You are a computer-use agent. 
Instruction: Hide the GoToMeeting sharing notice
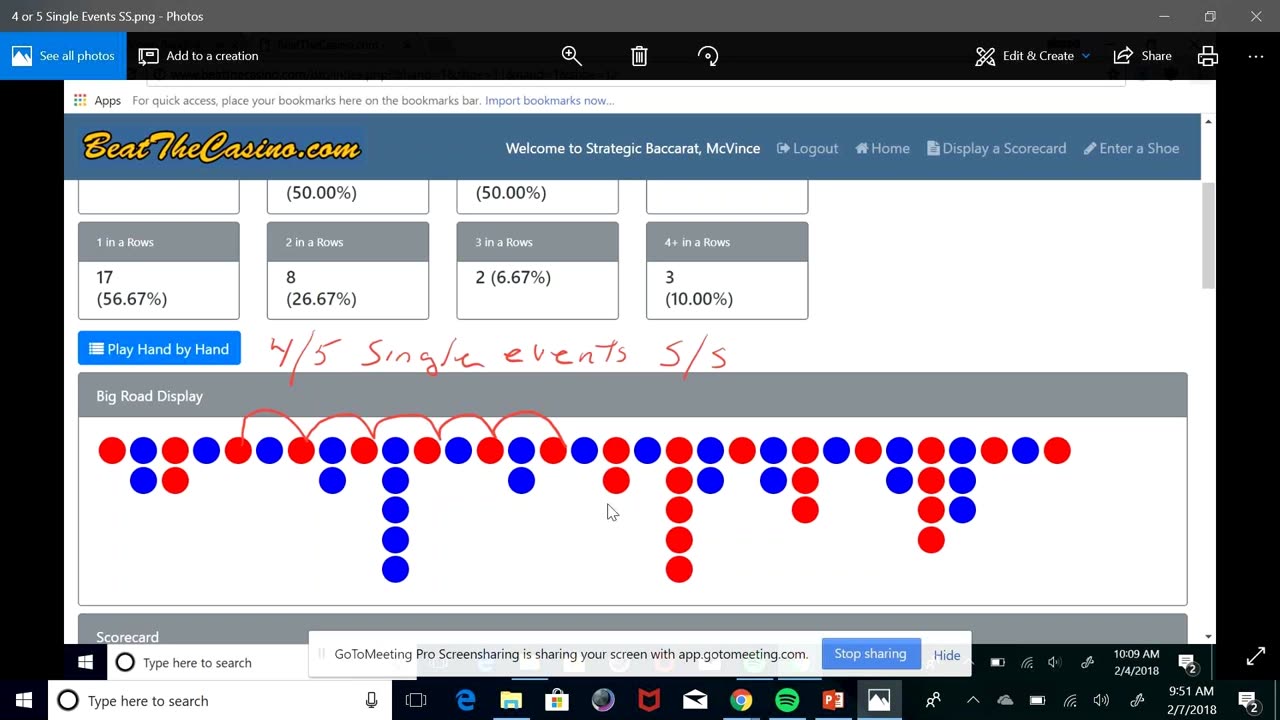coord(946,655)
